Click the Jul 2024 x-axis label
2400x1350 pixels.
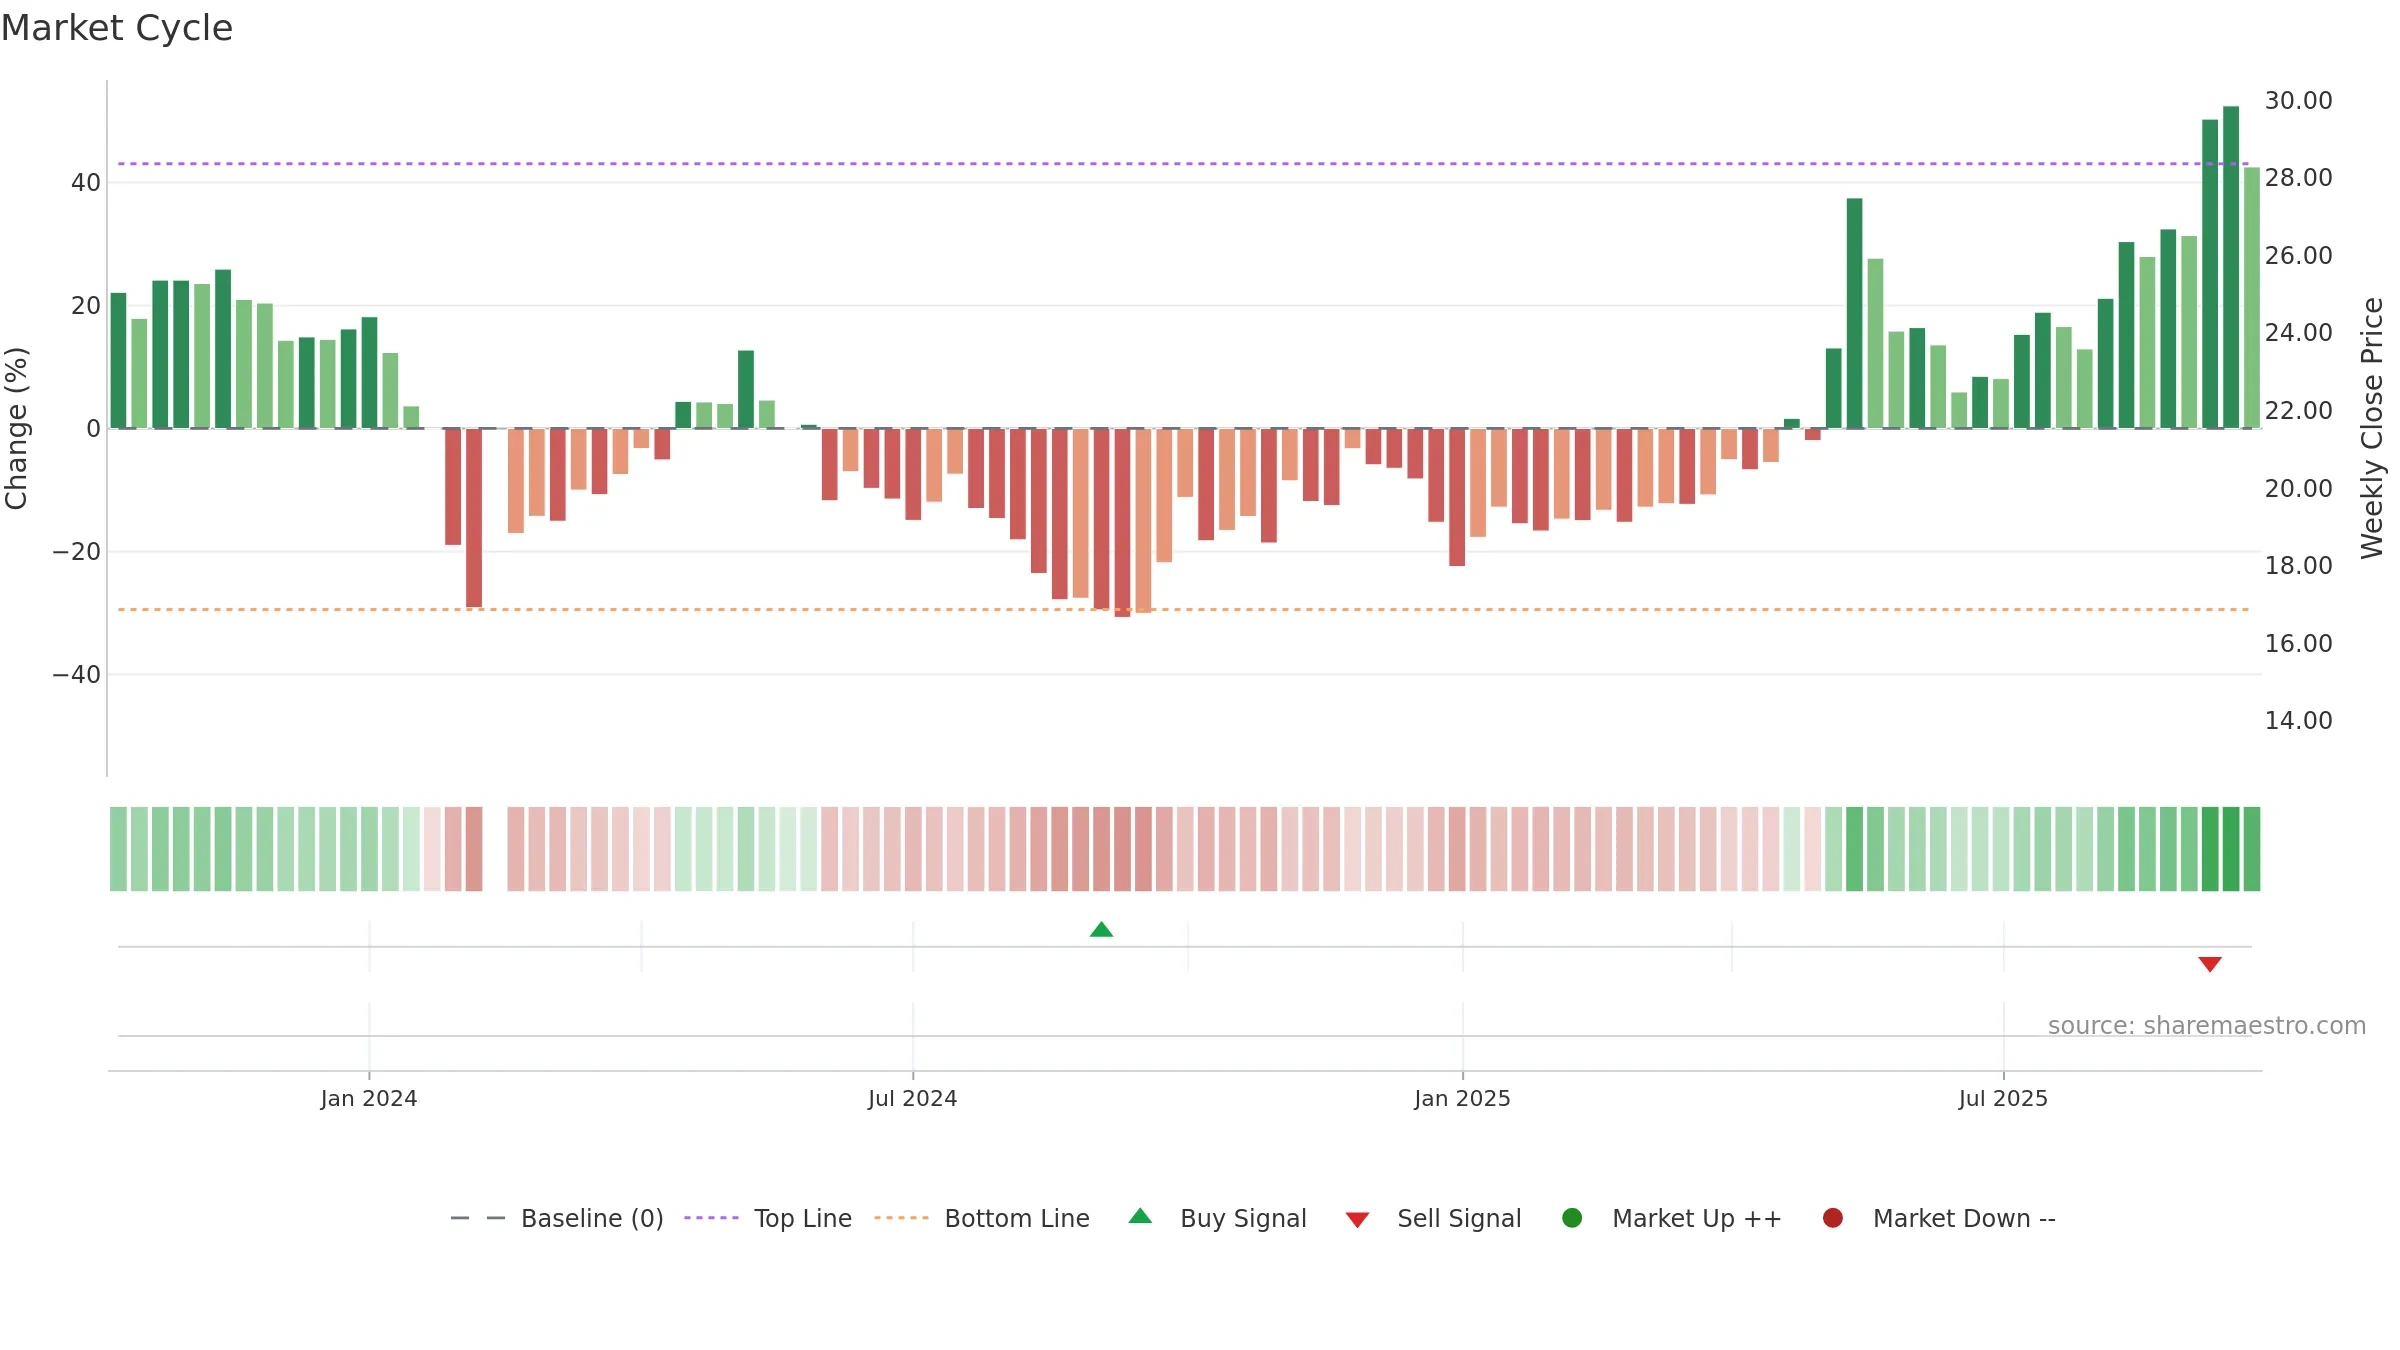pos(913,1099)
